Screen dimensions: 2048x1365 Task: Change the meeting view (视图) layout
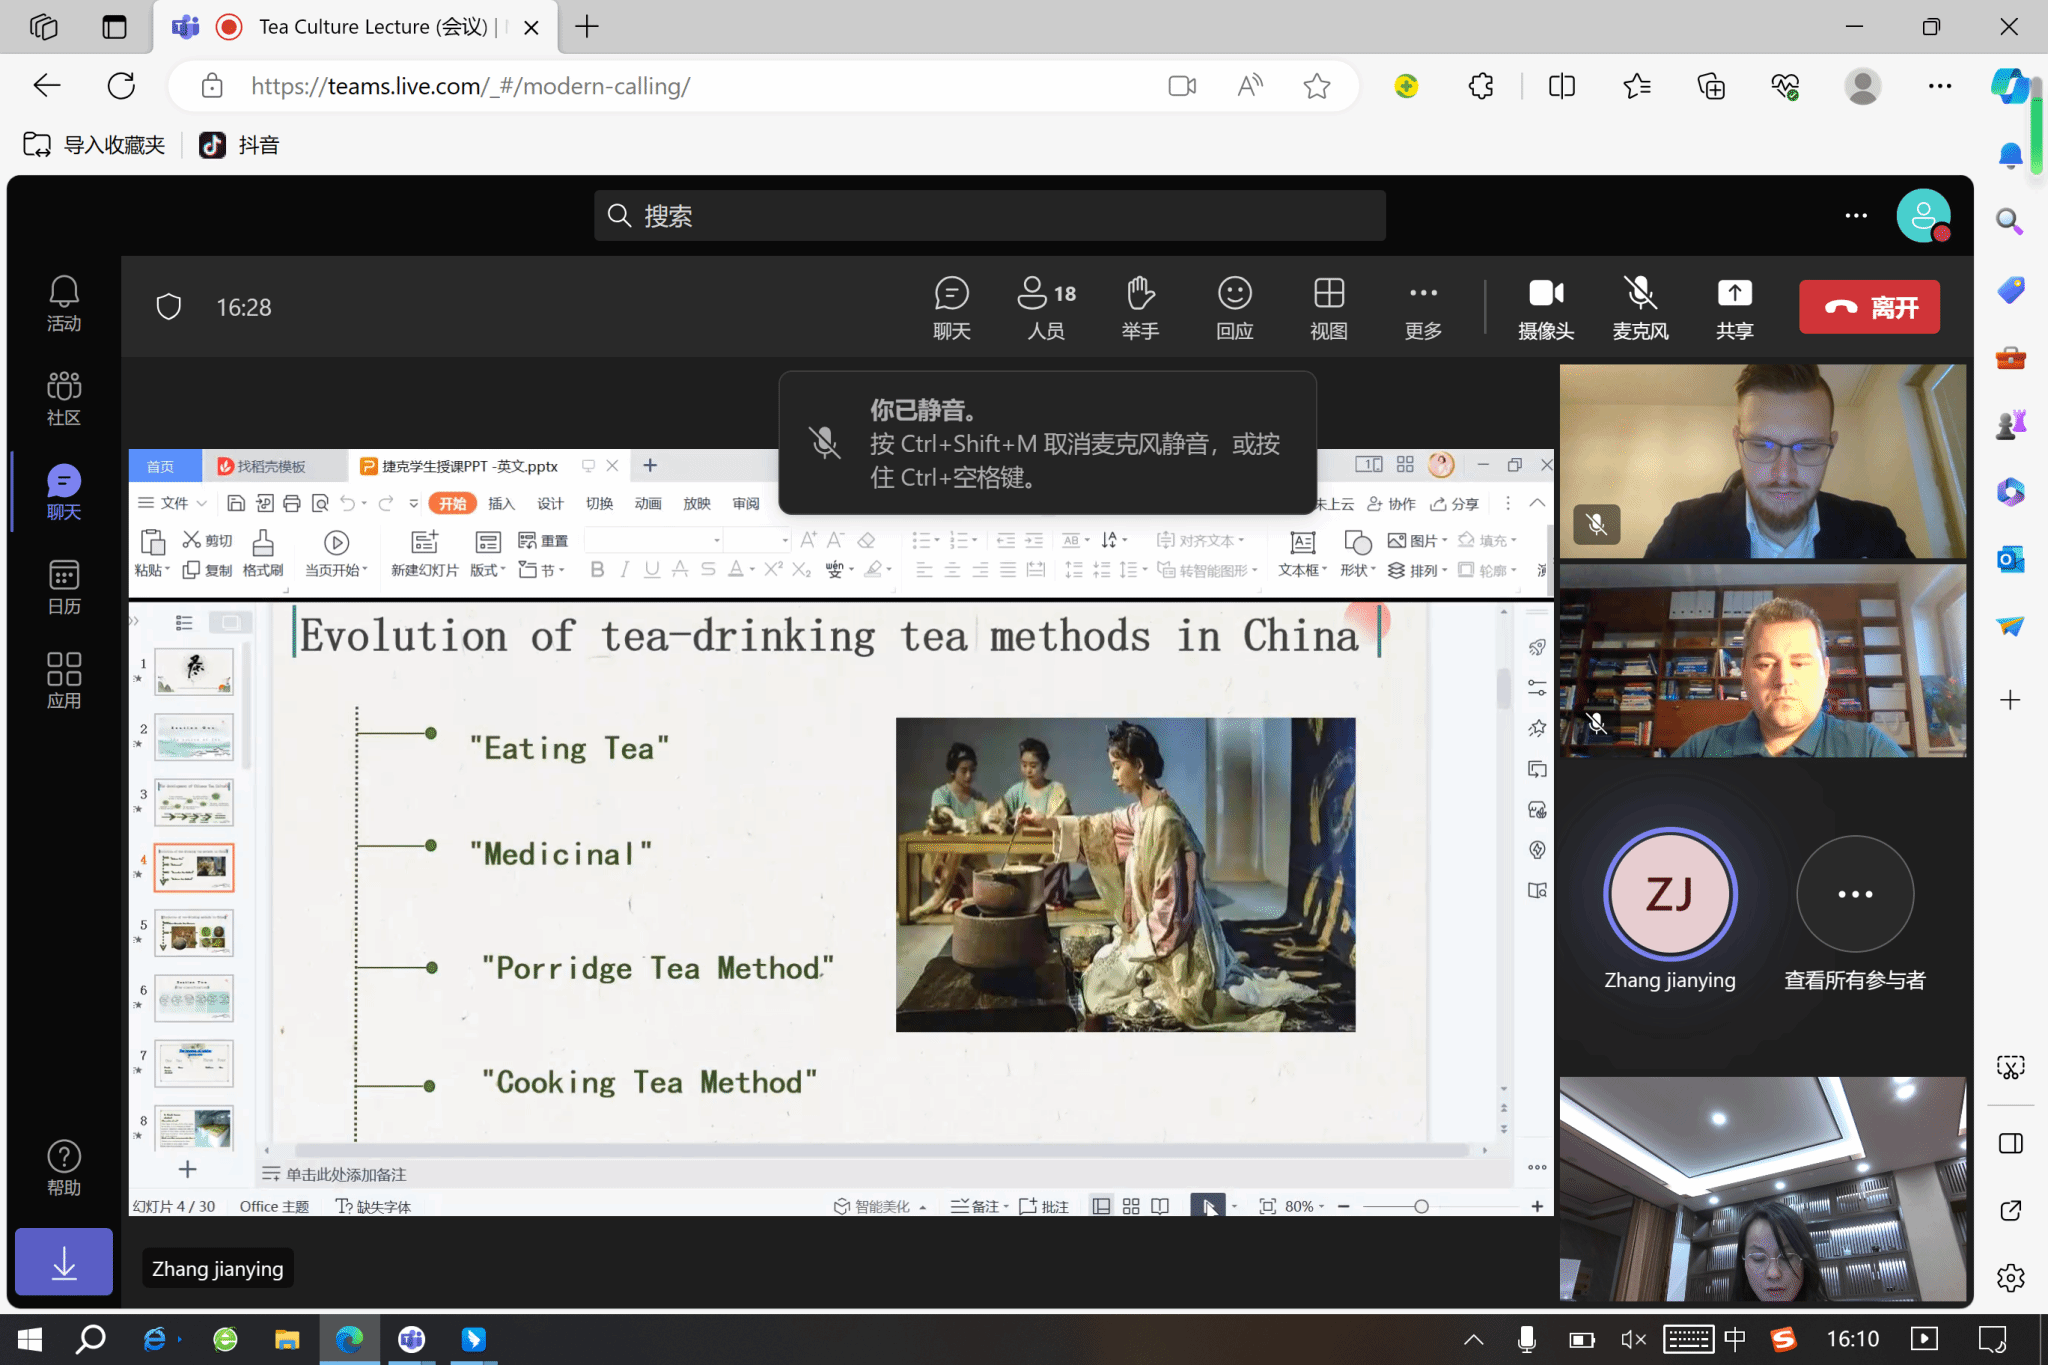1328,307
